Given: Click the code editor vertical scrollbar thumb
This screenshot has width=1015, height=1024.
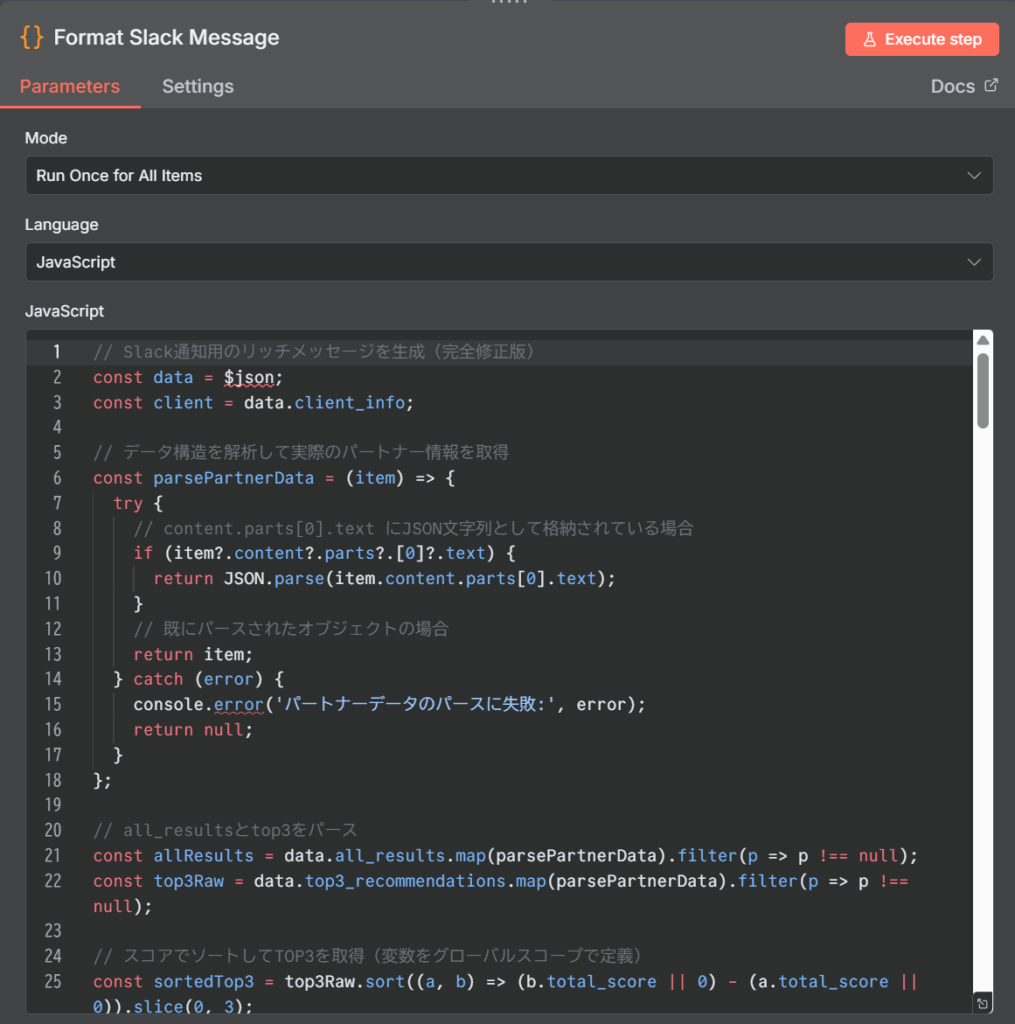Looking at the screenshot, I should [982, 390].
